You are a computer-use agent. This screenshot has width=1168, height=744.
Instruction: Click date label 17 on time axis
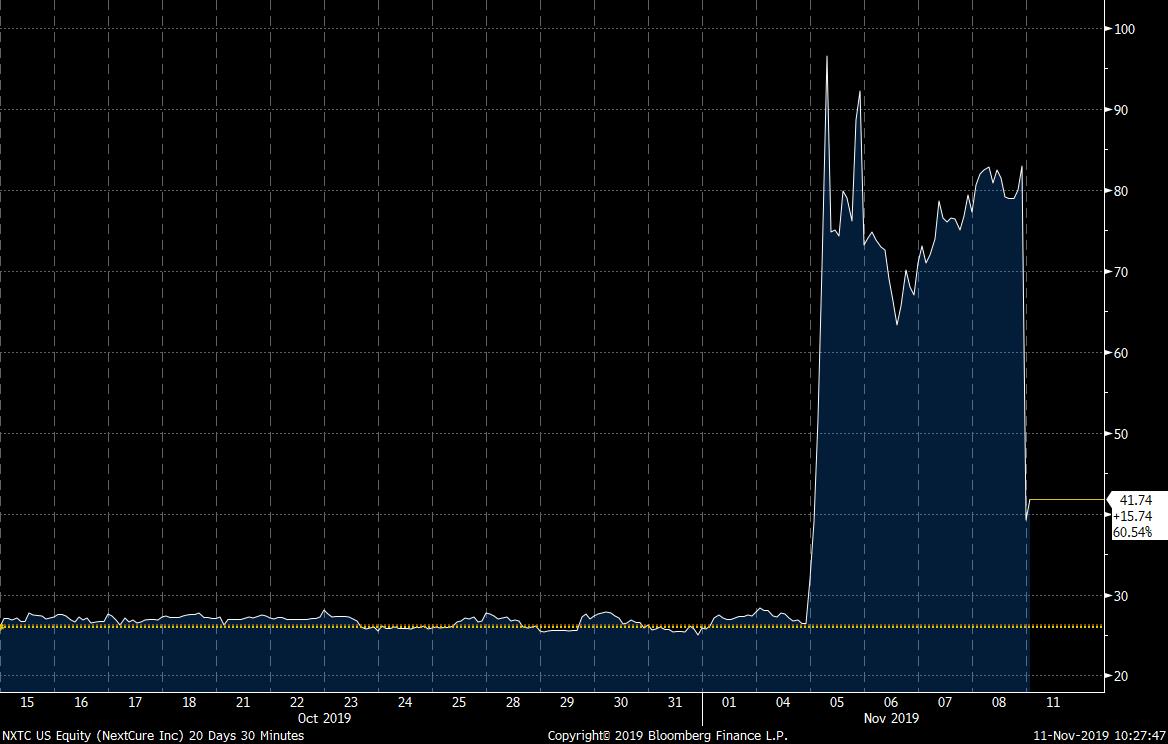coord(135,702)
